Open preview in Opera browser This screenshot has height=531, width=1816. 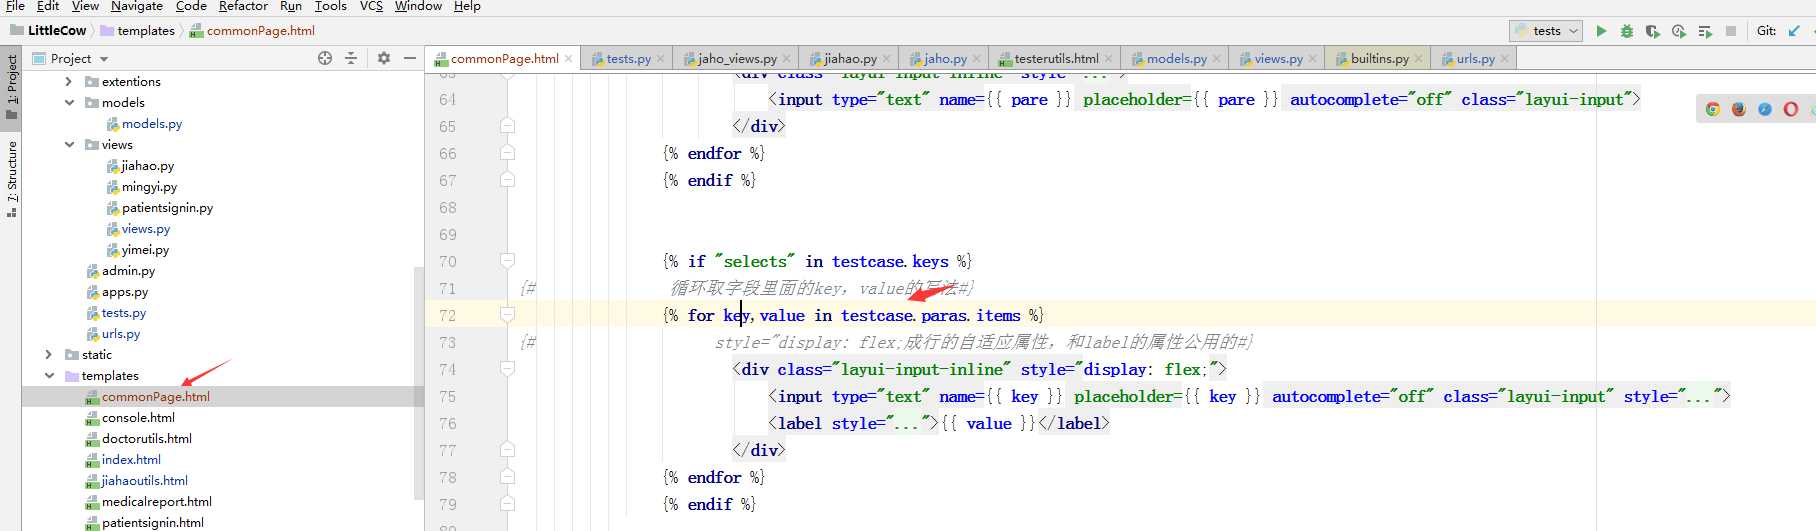point(1791,109)
